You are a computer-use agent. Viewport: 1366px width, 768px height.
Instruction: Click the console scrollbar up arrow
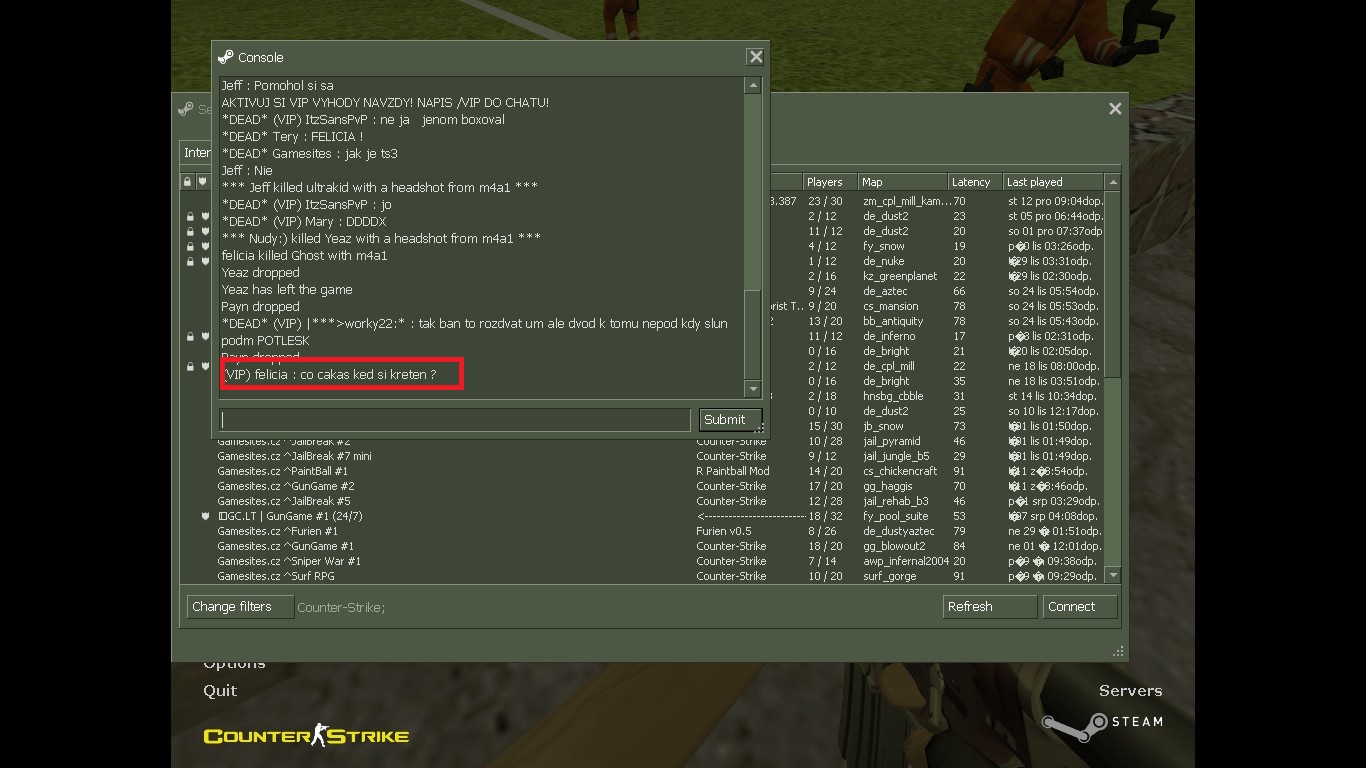(x=753, y=86)
